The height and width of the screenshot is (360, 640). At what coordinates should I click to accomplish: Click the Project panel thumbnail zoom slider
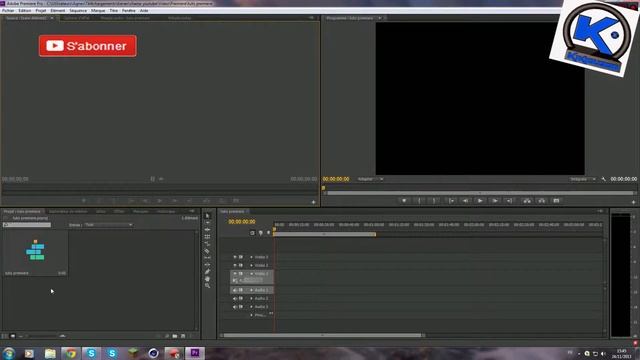point(43,336)
